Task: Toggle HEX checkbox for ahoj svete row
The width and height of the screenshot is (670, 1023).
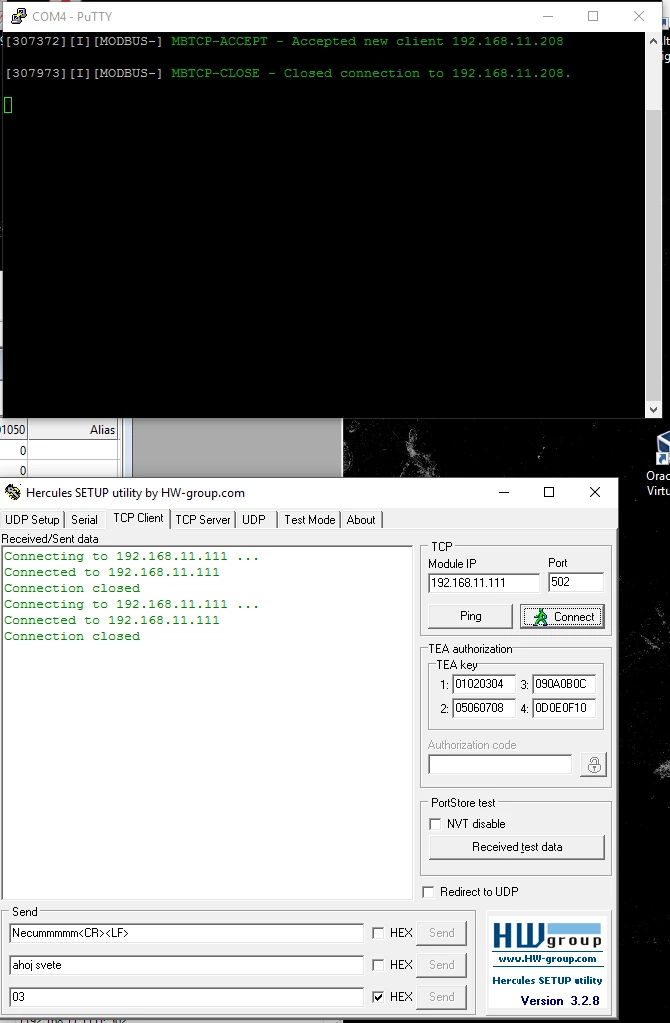Action: tap(378, 965)
